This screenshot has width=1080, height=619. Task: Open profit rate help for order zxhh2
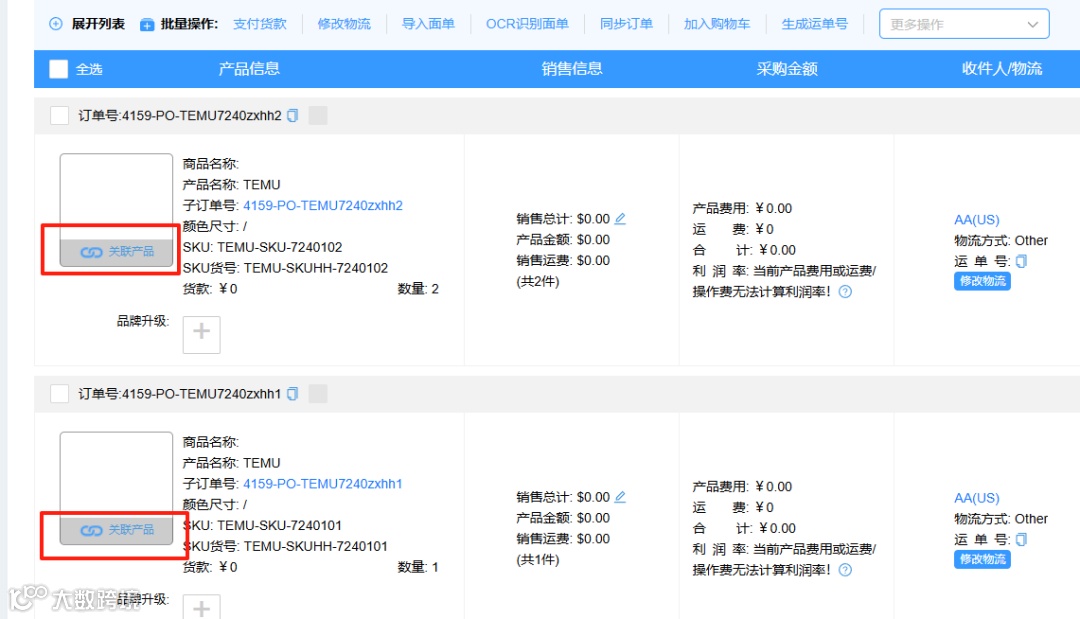click(845, 292)
